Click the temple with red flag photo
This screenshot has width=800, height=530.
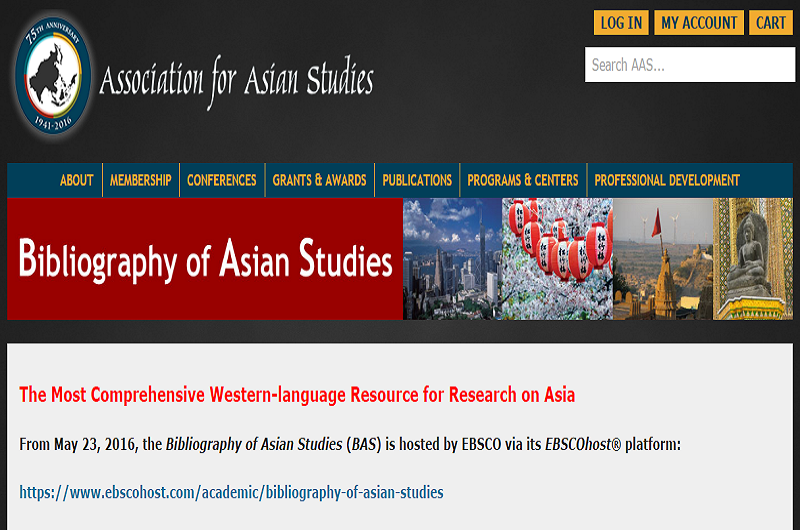coord(663,259)
